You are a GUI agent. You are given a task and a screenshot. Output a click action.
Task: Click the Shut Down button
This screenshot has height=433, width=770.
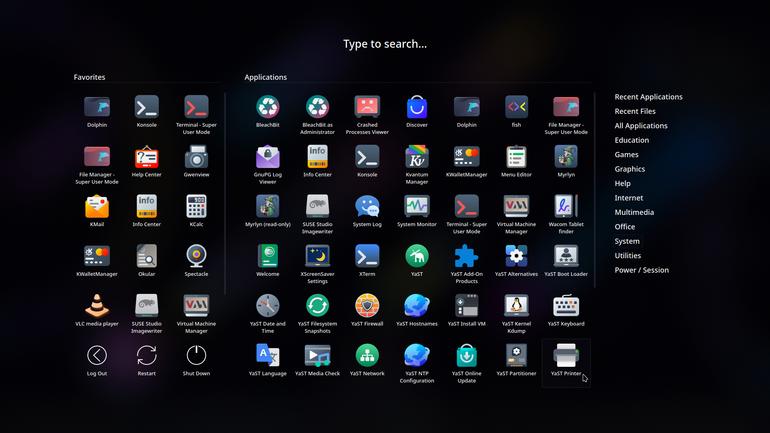click(x=196, y=360)
